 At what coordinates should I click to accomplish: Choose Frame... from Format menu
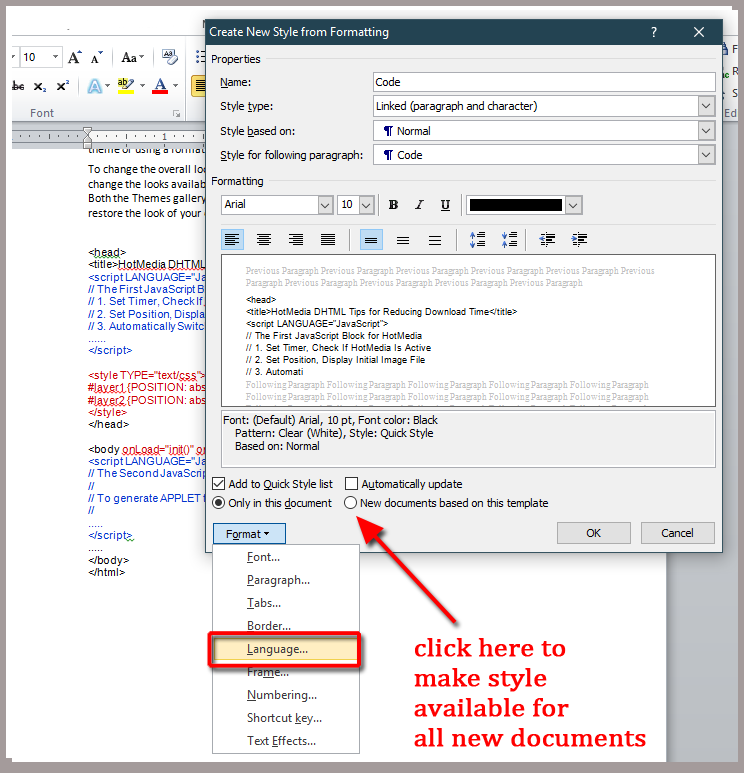click(286, 672)
